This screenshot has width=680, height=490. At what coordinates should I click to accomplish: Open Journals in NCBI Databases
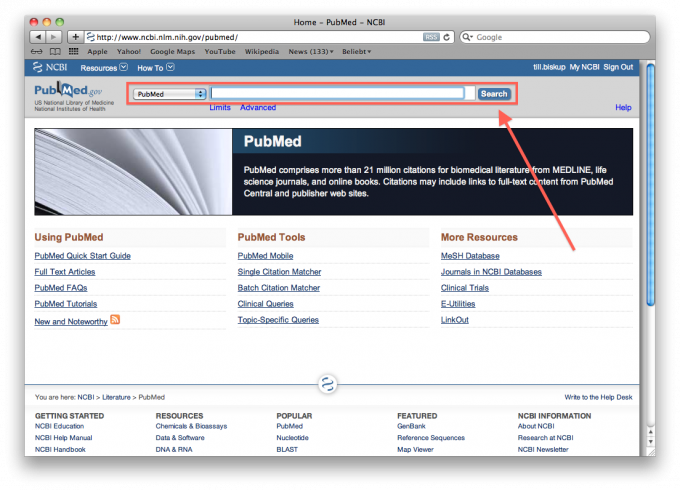click(x=491, y=272)
